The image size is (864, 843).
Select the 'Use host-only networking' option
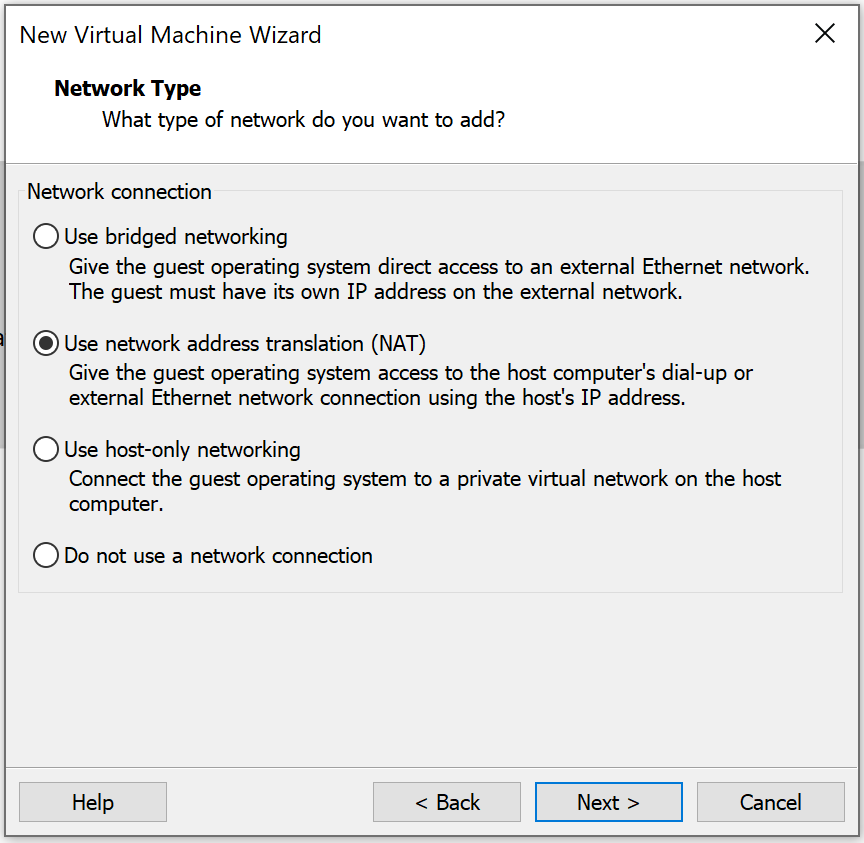pos(180,449)
